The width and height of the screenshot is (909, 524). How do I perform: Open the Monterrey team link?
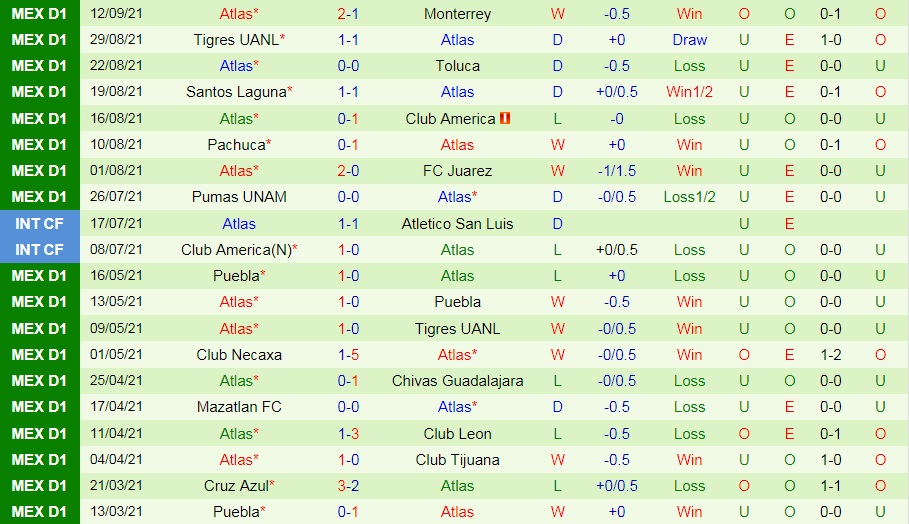click(x=457, y=14)
